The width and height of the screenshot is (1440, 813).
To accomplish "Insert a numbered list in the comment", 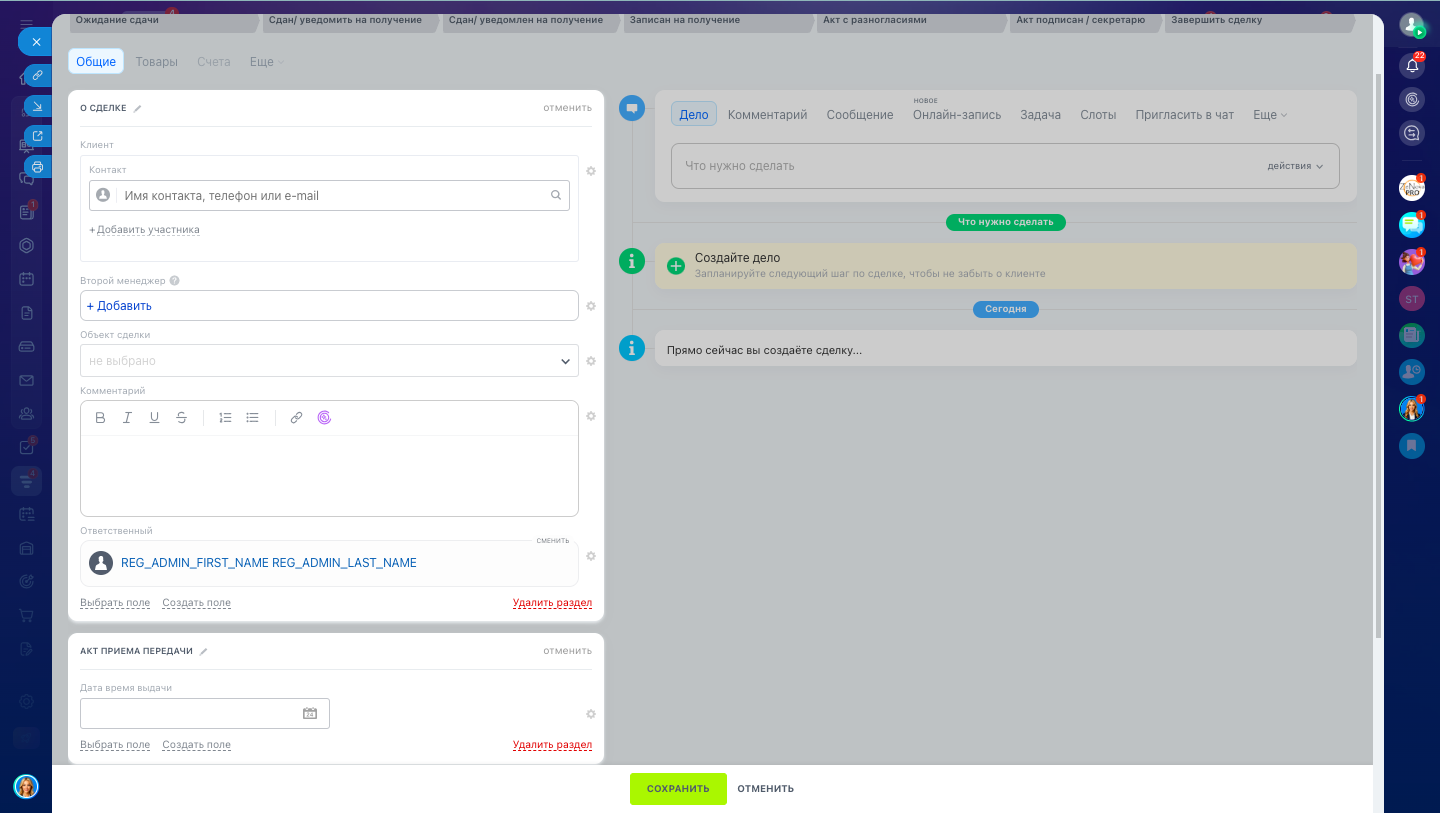I will [x=225, y=418].
